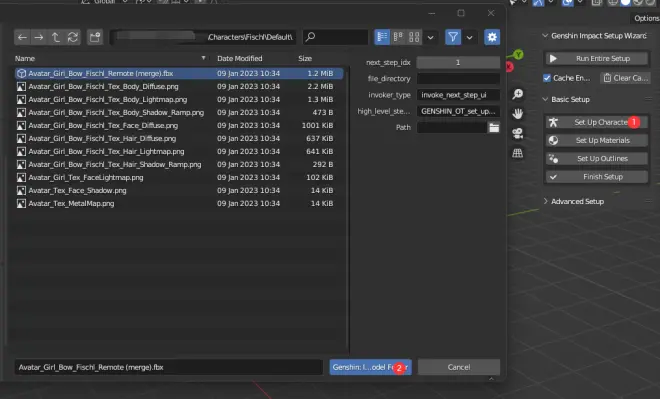Toggle the options gear region
The height and width of the screenshot is (399, 660).
[492, 37]
